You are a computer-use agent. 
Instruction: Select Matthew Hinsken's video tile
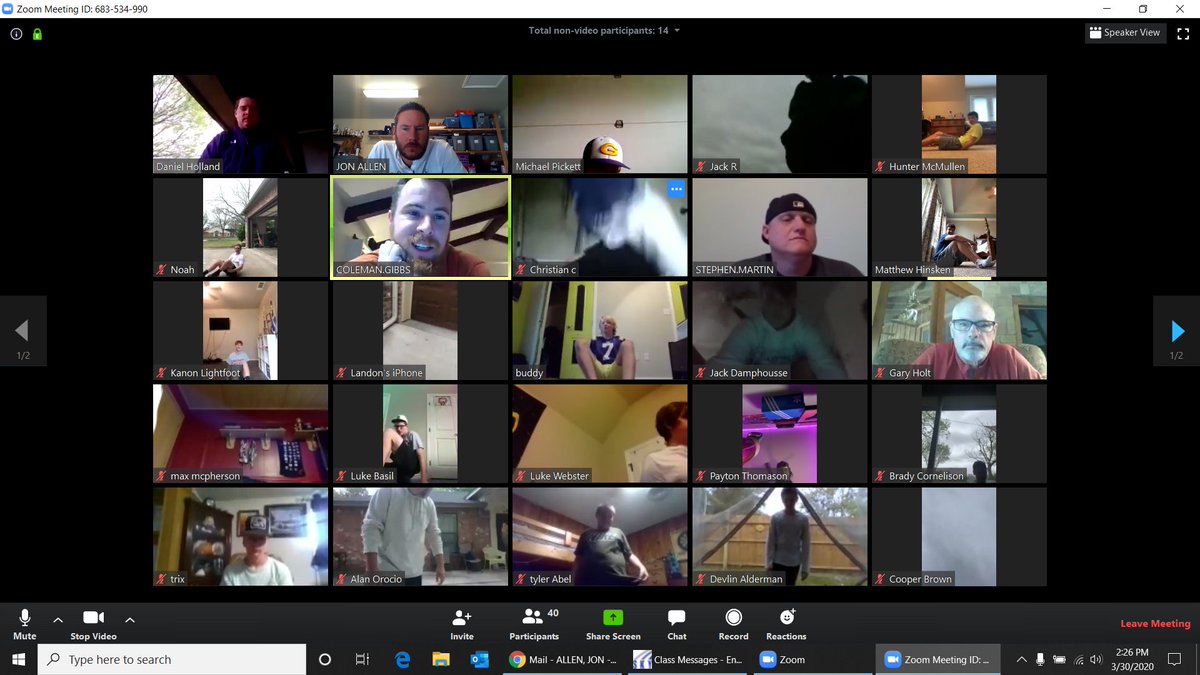click(960, 227)
